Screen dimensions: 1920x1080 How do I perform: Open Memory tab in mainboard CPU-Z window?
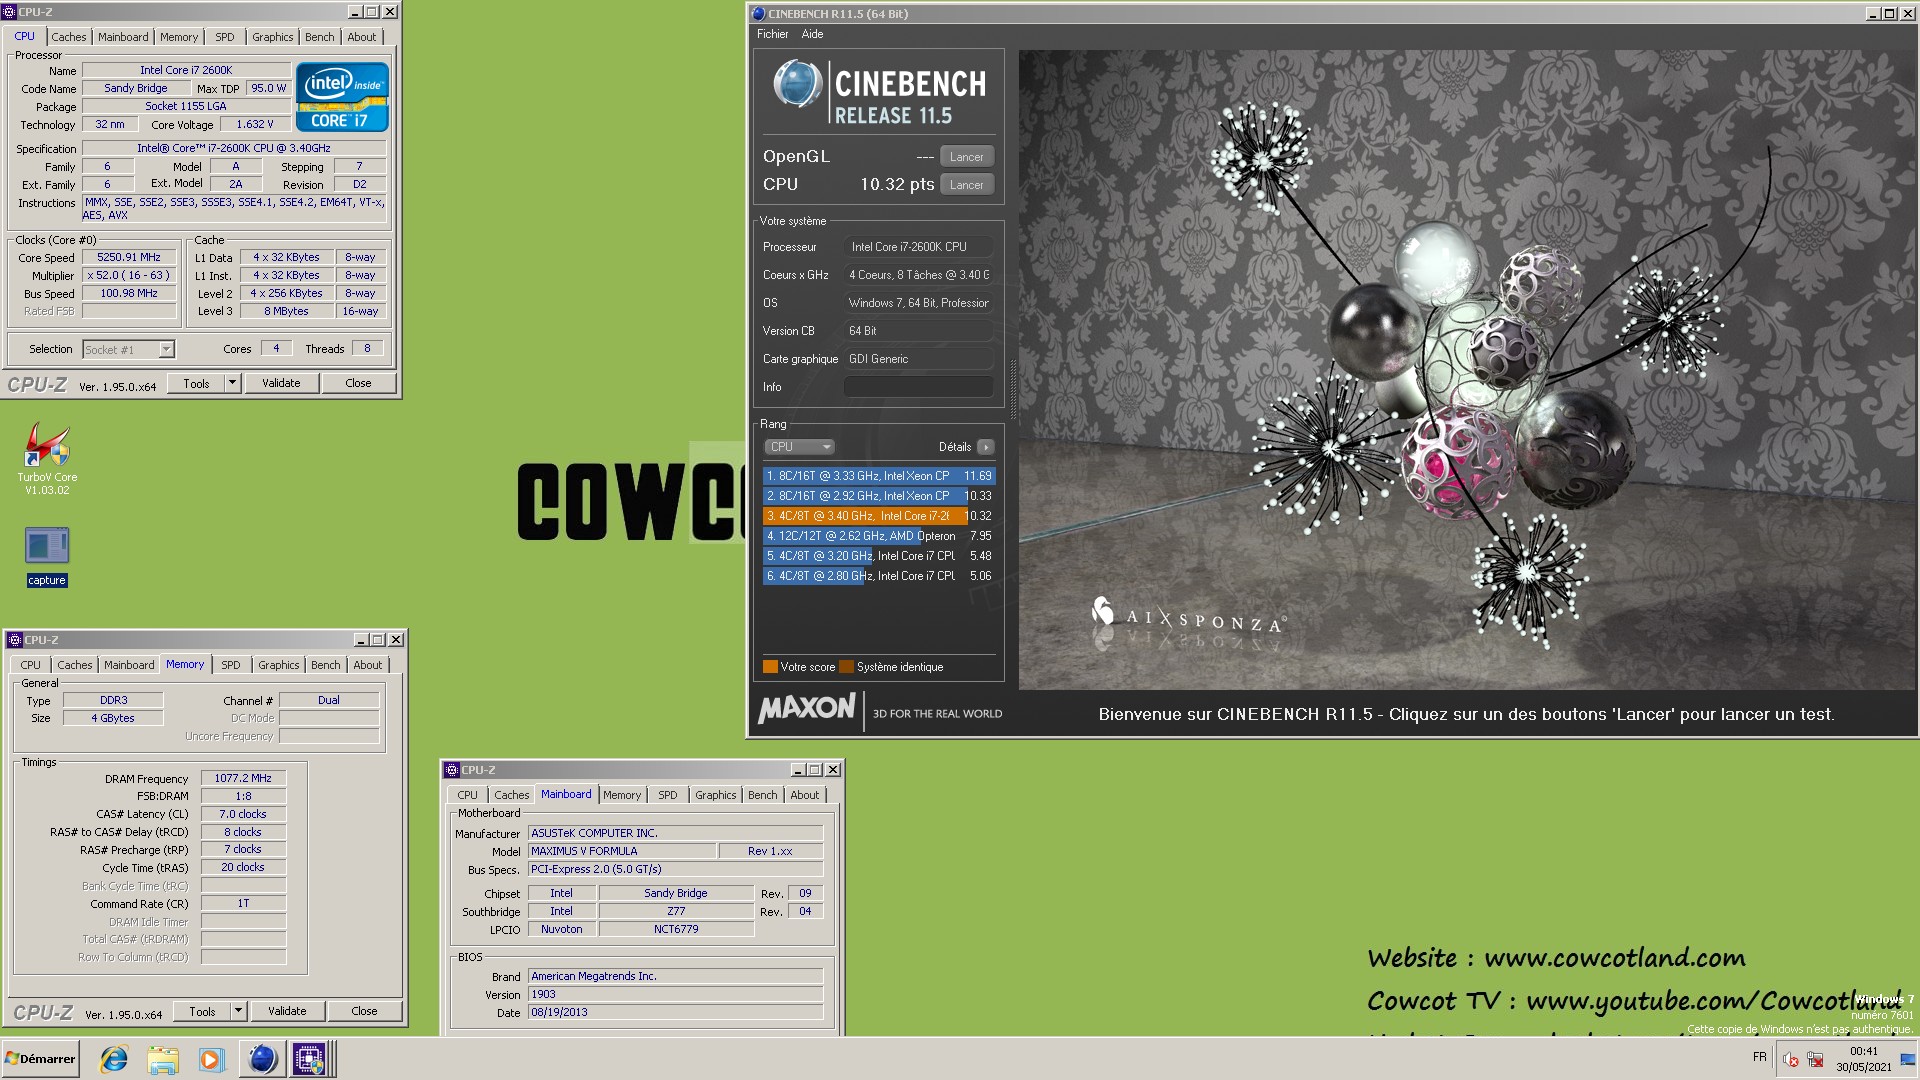622,795
